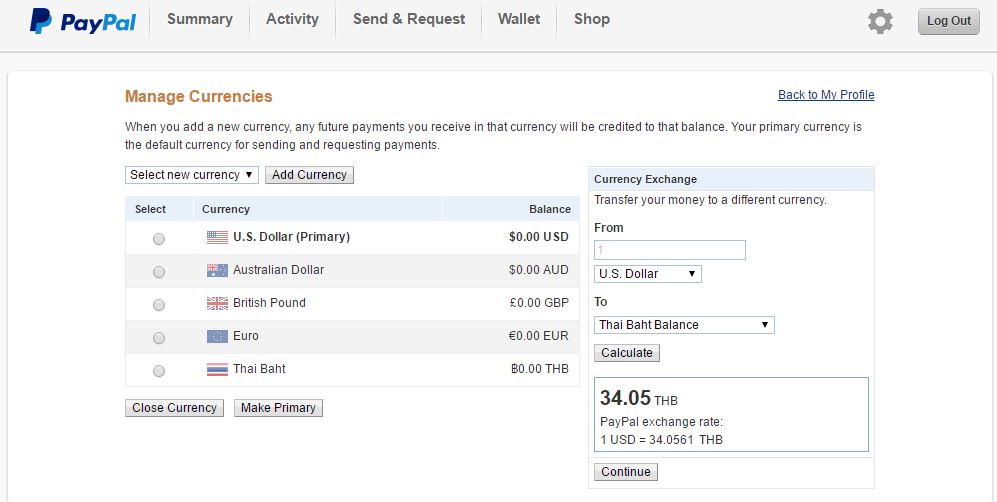Open the Thai Baht Balance dropdown
This screenshot has height=502, width=997.
point(684,325)
